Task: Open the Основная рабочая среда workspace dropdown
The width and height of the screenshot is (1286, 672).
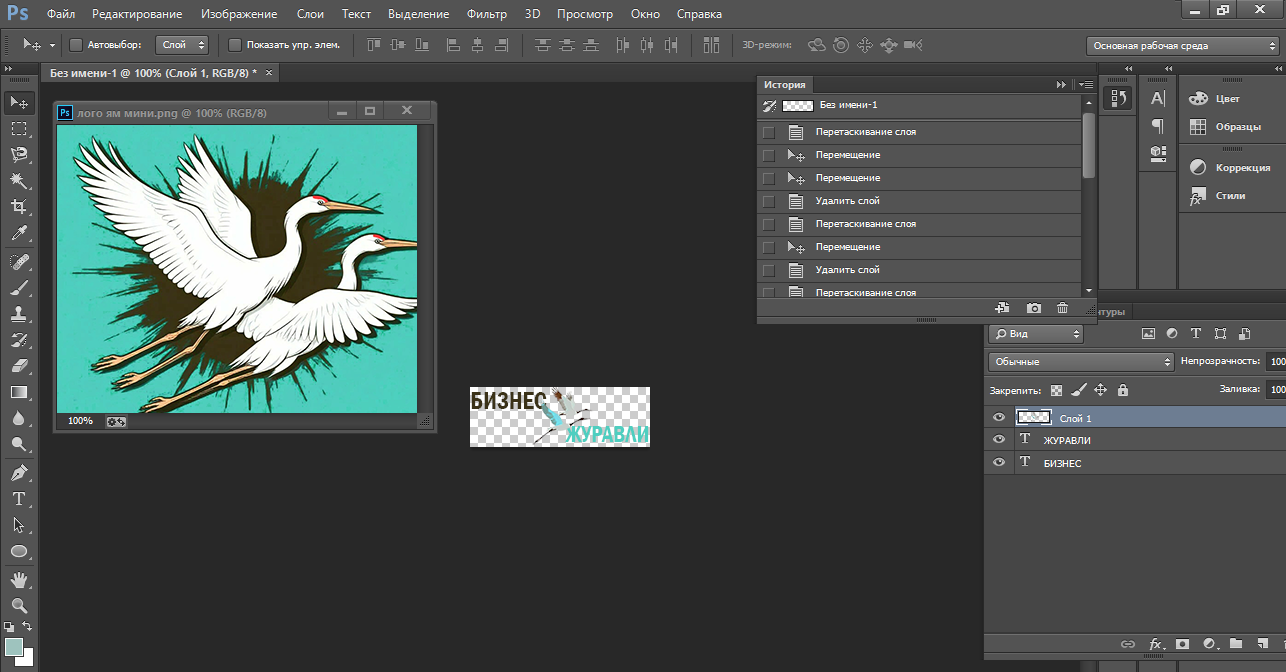Action: 1181,46
